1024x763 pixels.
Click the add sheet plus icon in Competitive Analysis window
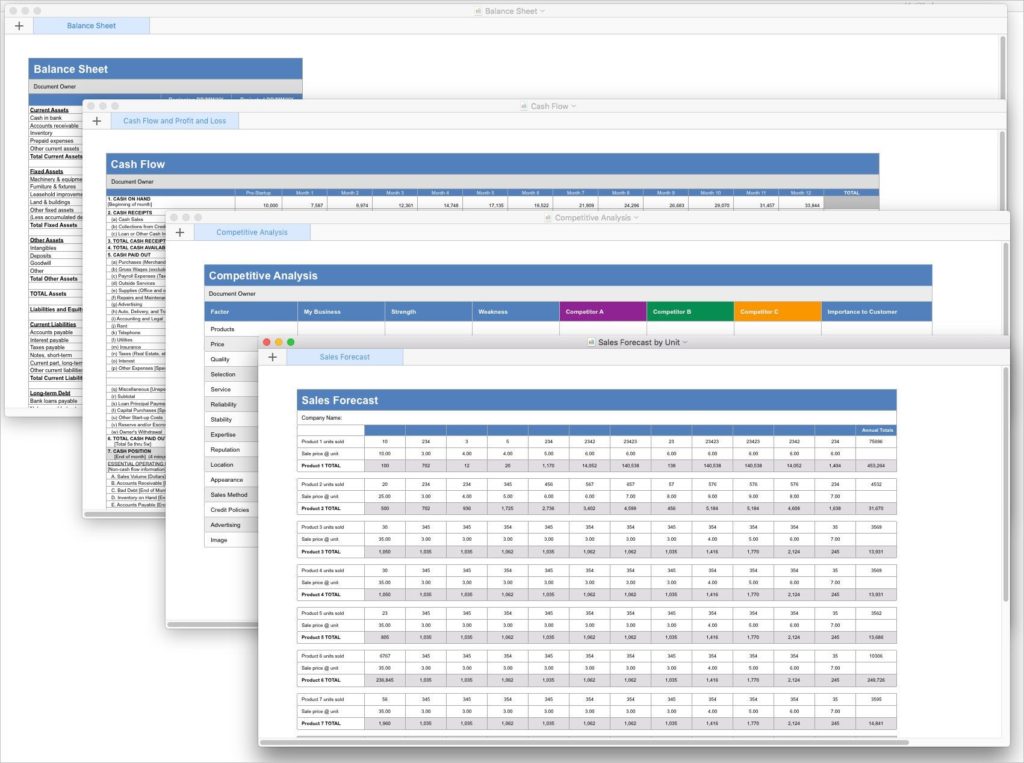(180, 231)
